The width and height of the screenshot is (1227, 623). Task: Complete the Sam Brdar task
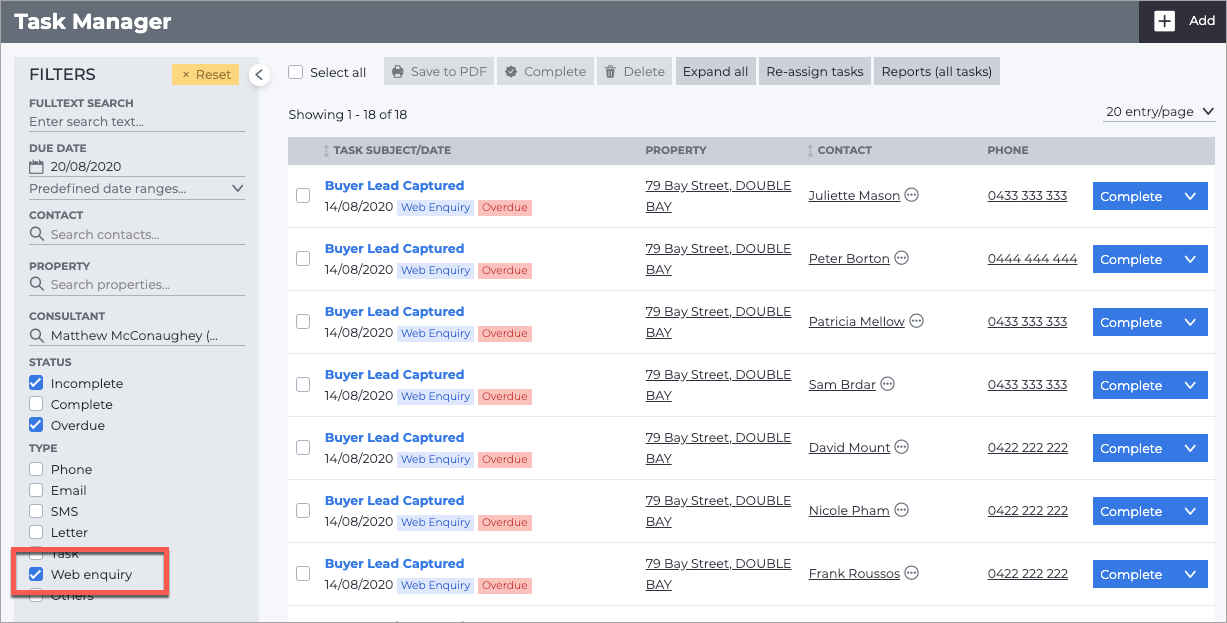(x=1132, y=386)
